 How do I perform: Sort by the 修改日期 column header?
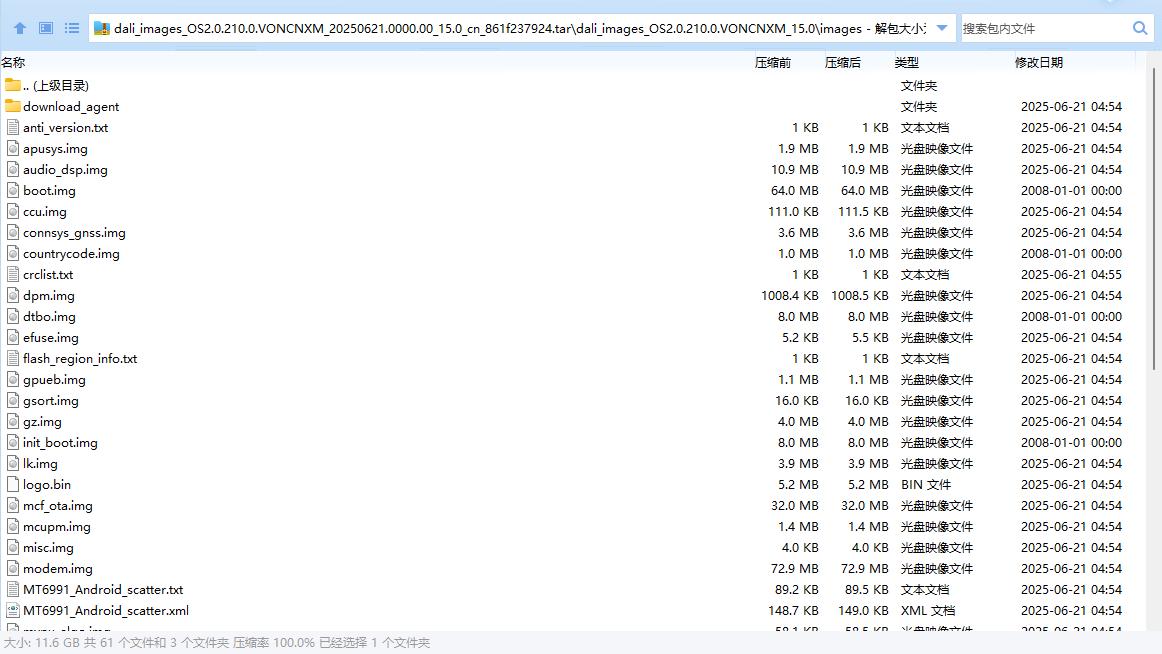1038,62
